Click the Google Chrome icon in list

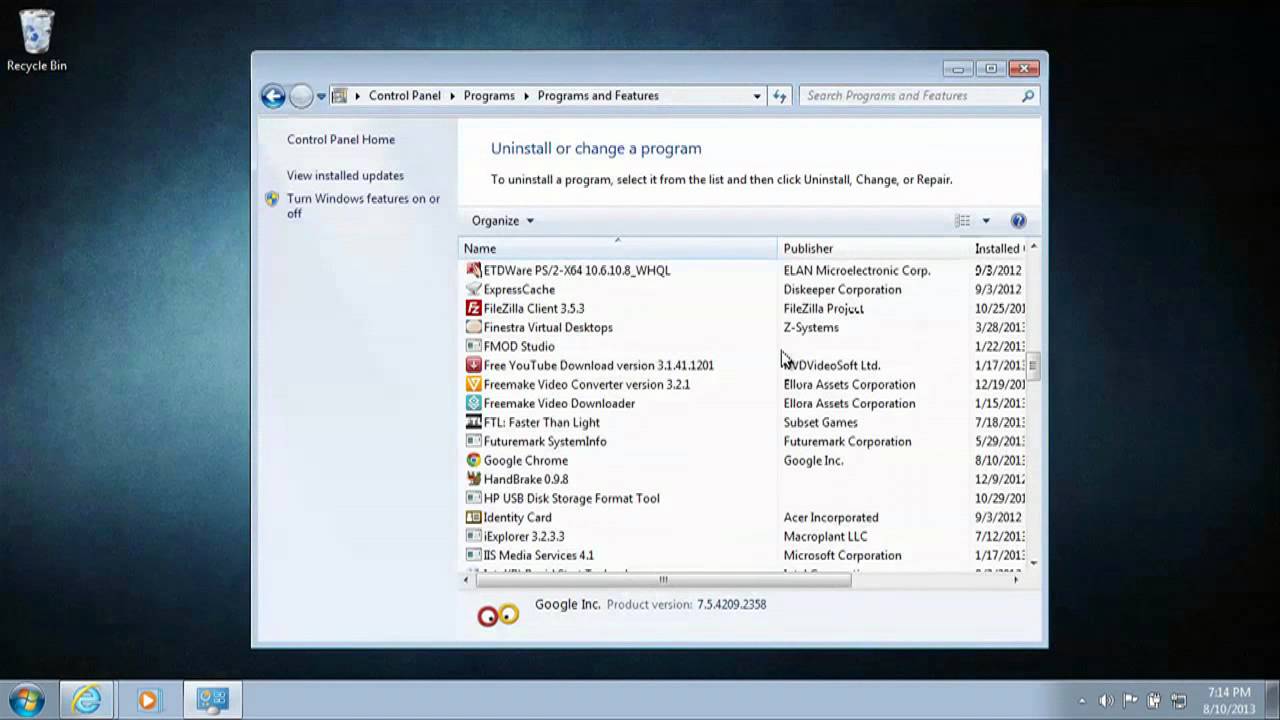tap(473, 460)
